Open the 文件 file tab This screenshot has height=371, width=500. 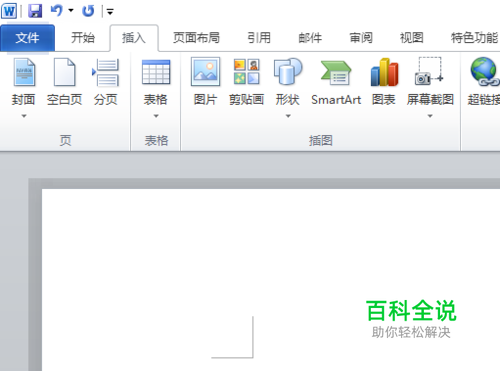[27, 38]
